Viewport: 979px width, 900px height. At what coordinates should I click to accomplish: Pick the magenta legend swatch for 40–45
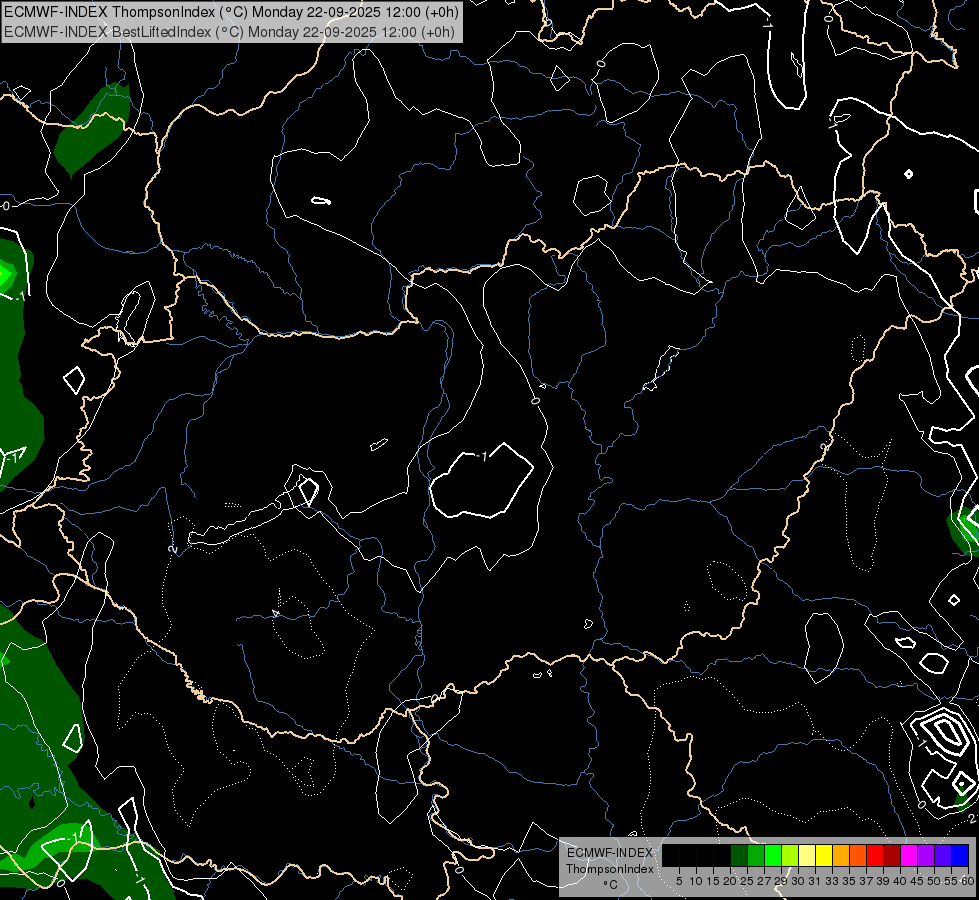click(x=909, y=855)
